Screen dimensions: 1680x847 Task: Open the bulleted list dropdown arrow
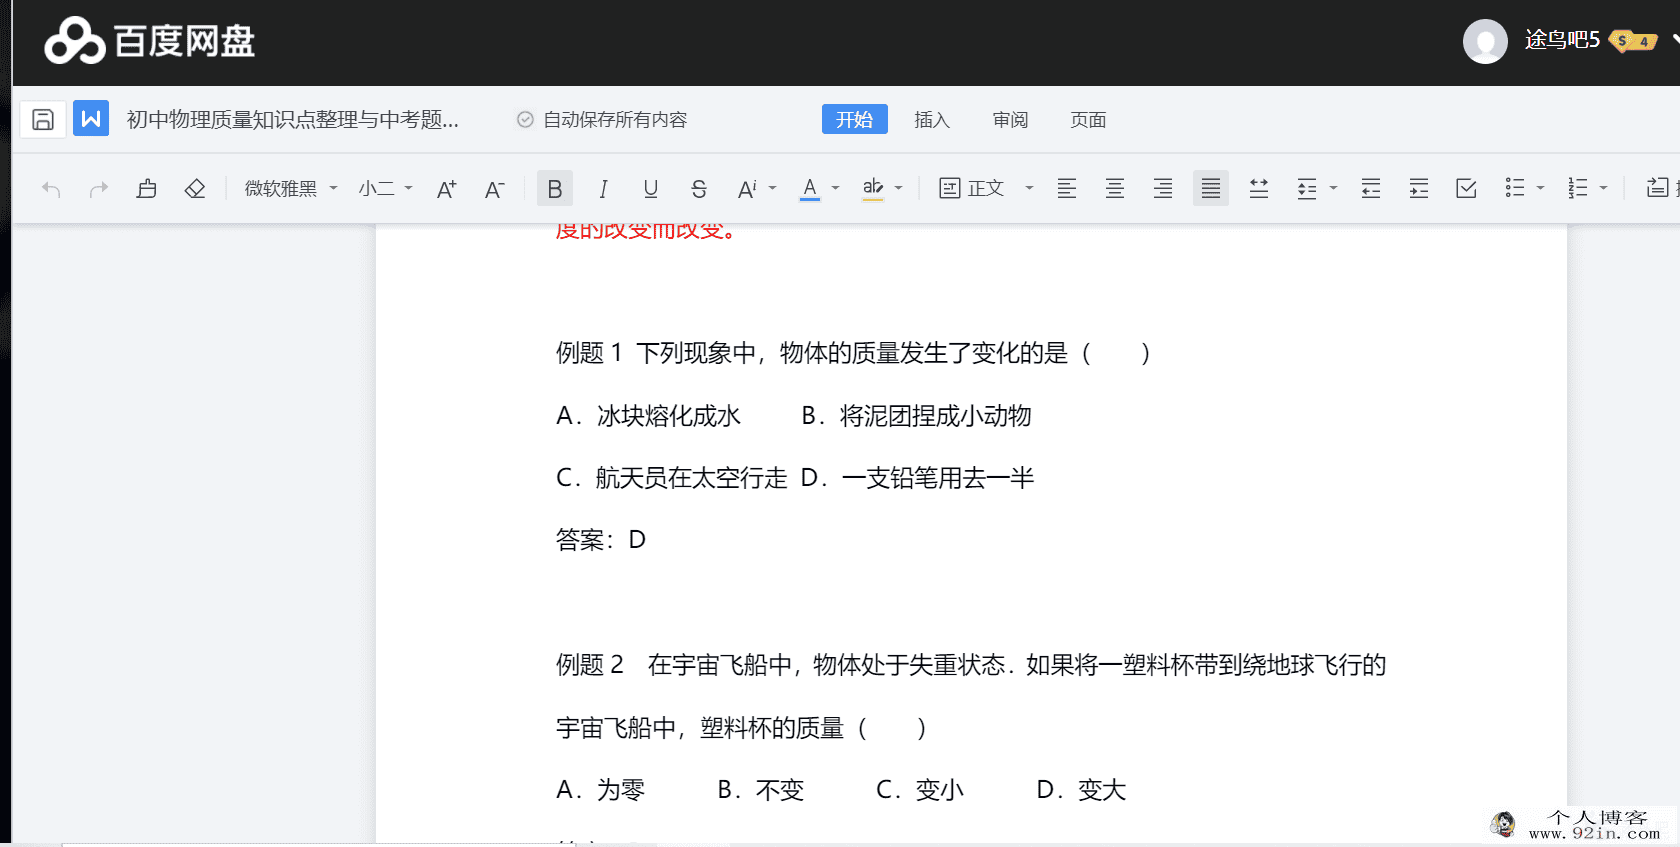[x=1541, y=188]
